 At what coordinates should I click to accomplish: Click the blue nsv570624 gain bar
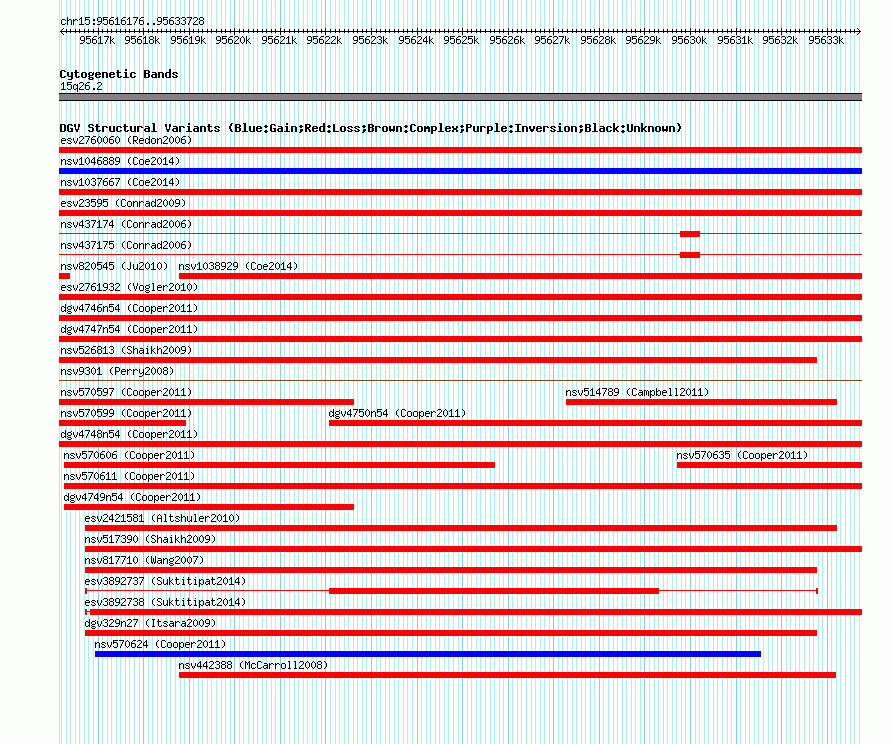click(x=427, y=654)
